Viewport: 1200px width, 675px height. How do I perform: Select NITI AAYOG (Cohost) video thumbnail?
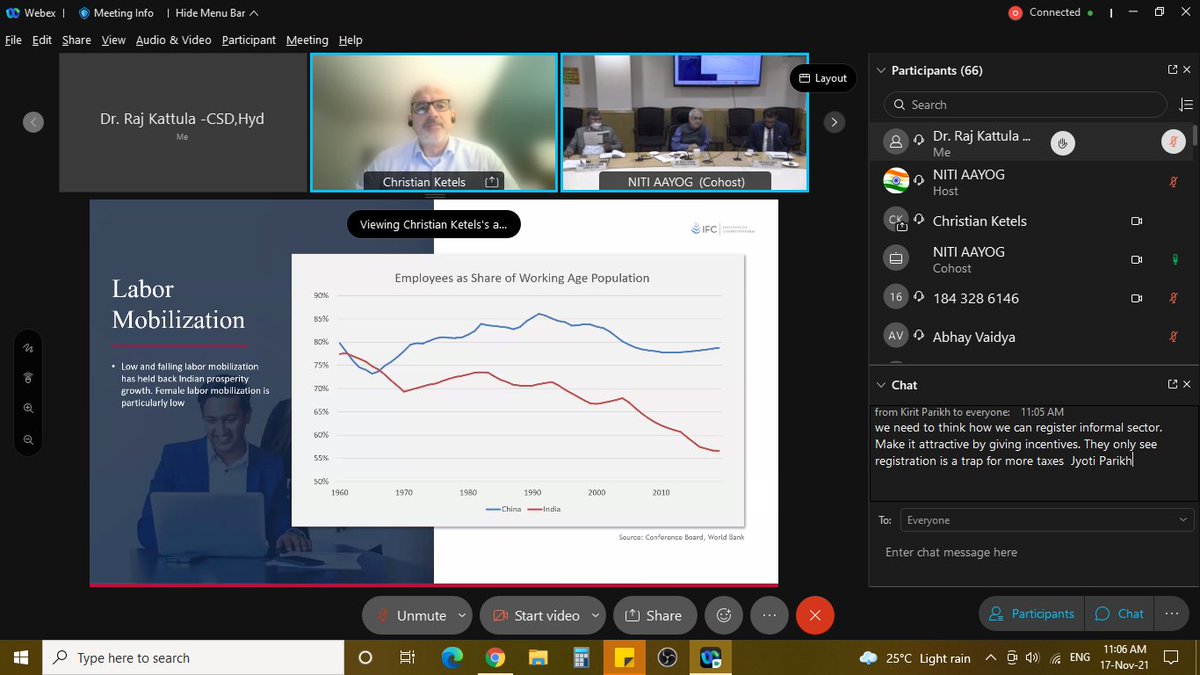coord(684,122)
